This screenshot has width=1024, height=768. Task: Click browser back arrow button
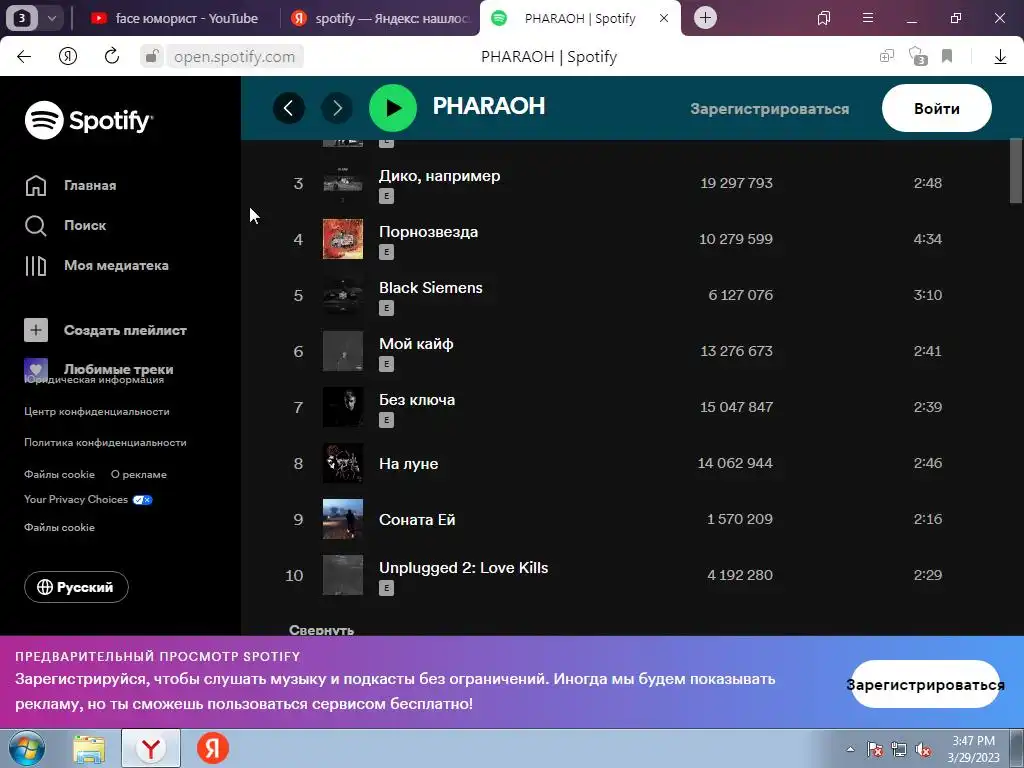pos(24,56)
